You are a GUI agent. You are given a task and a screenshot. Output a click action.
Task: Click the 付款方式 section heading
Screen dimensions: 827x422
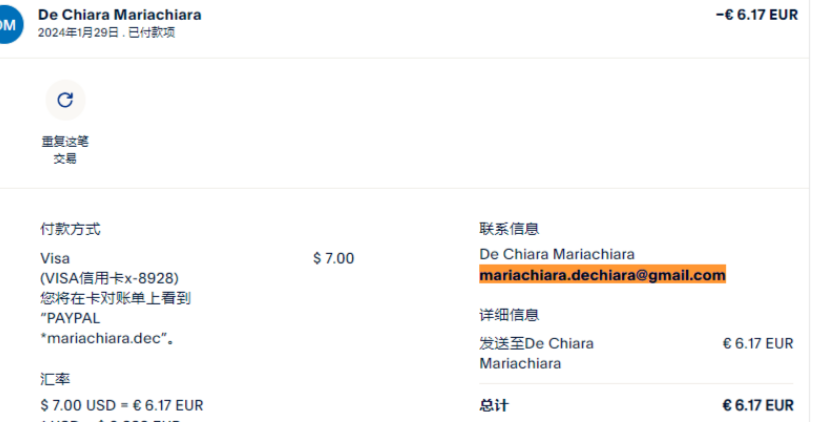click(x=69, y=229)
